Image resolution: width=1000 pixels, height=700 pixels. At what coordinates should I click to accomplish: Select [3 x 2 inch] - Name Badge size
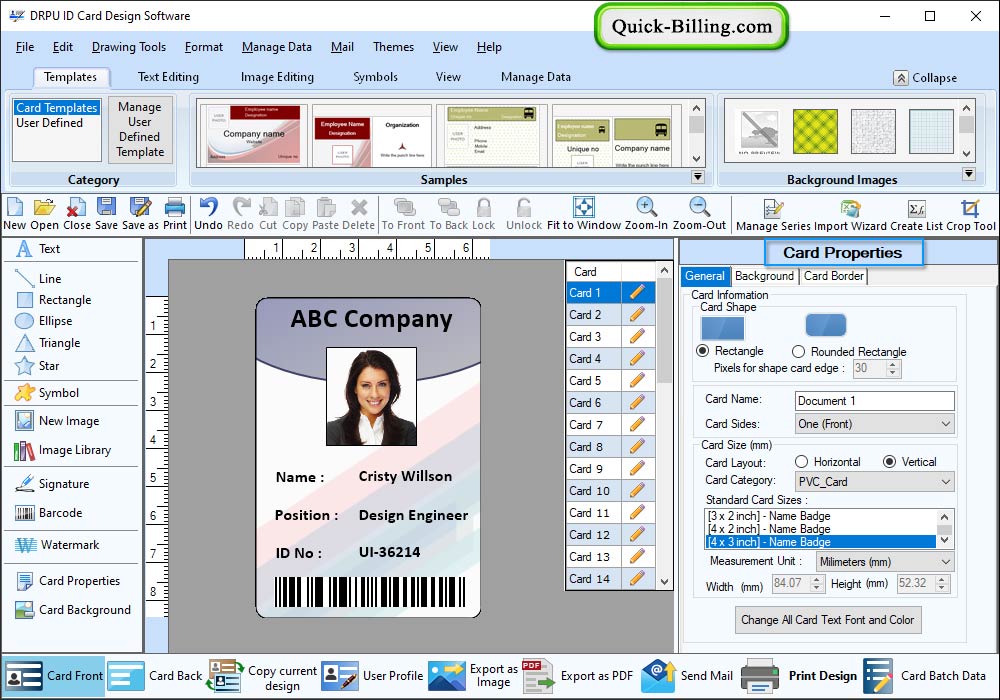tap(821, 516)
